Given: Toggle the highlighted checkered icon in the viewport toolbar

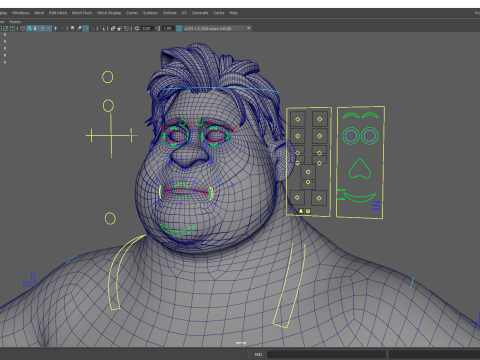Looking at the screenshot, I should [86, 28].
